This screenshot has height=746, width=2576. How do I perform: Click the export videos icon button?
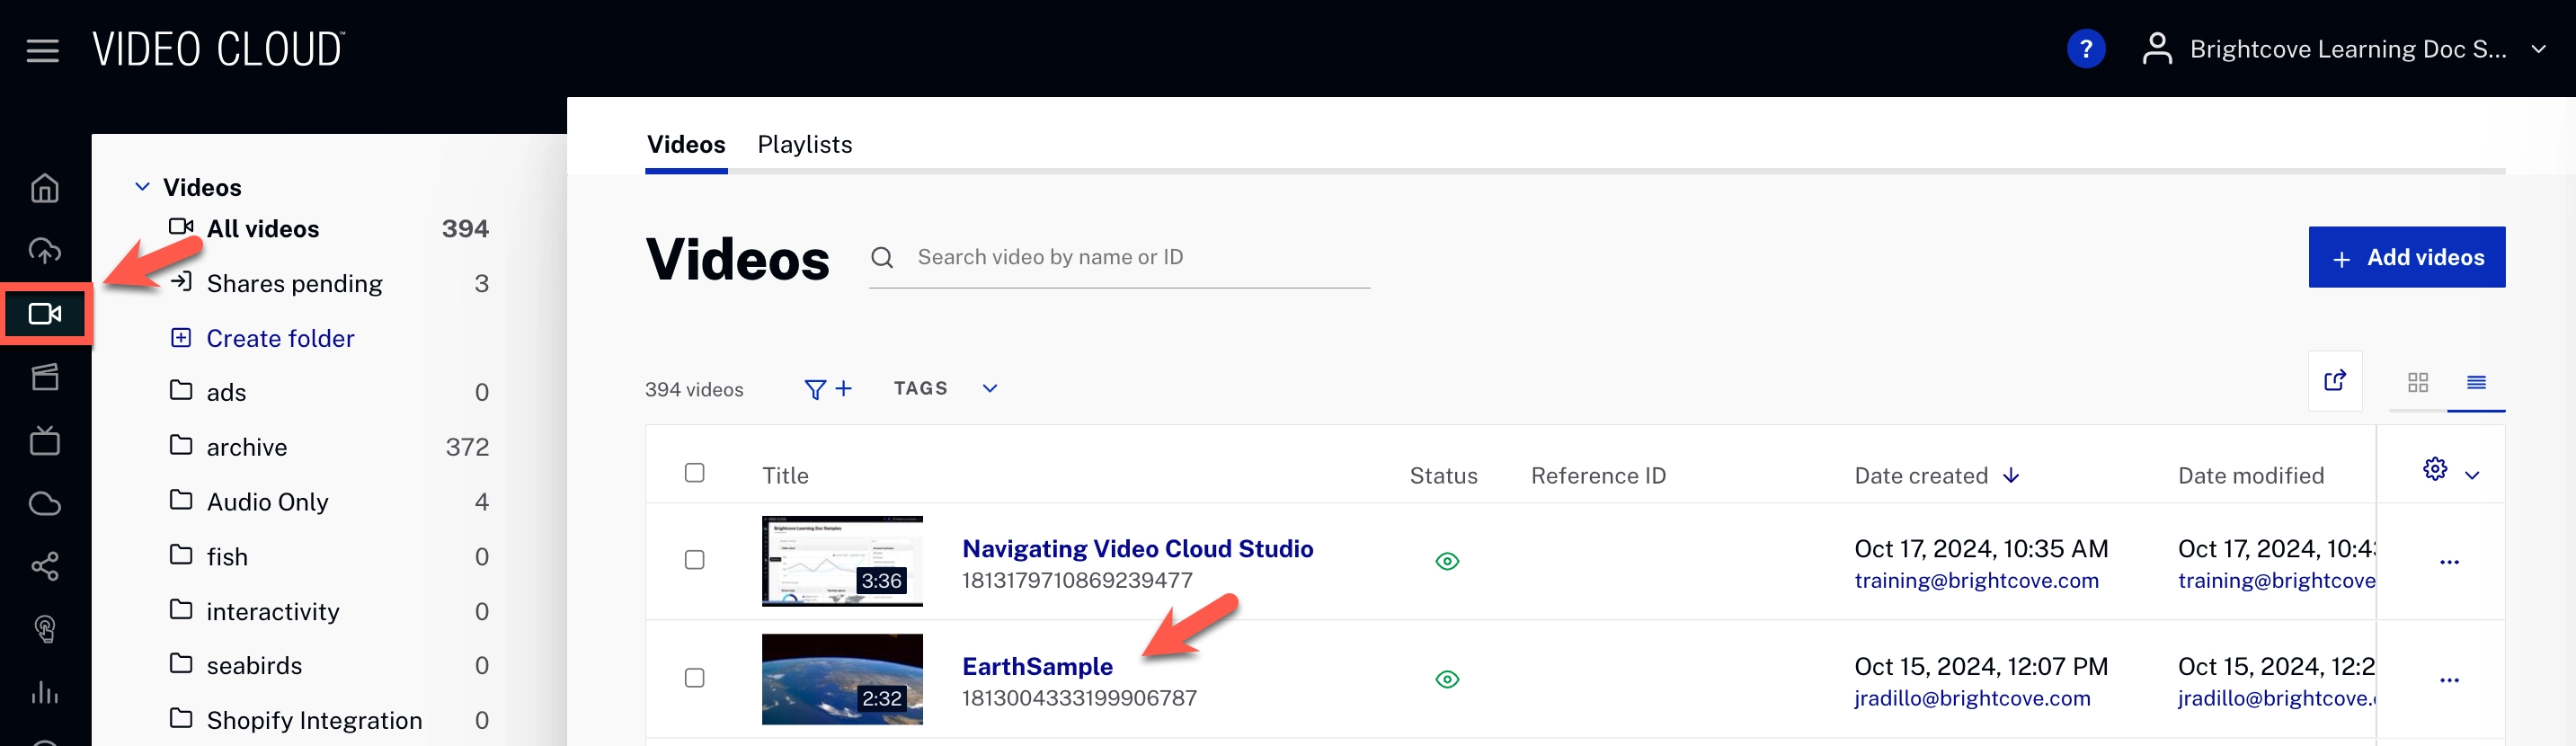[x=2334, y=381]
